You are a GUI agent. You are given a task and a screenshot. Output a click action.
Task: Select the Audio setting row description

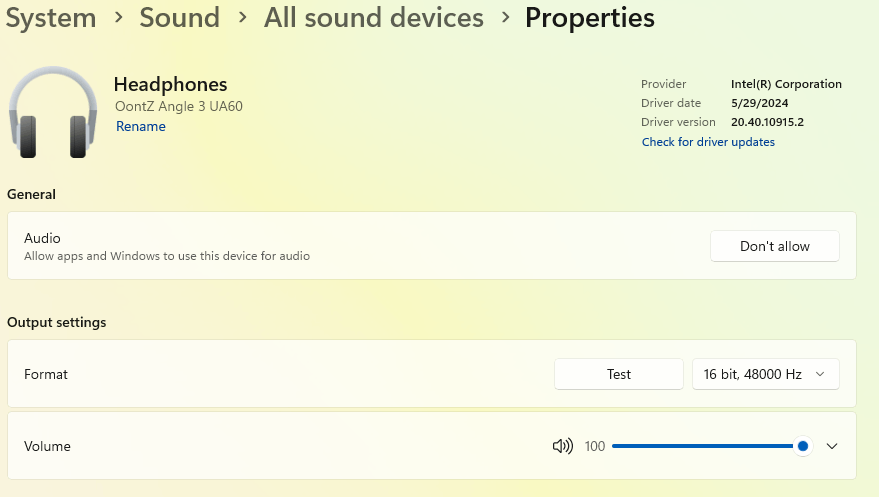click(x=167, y=256)
